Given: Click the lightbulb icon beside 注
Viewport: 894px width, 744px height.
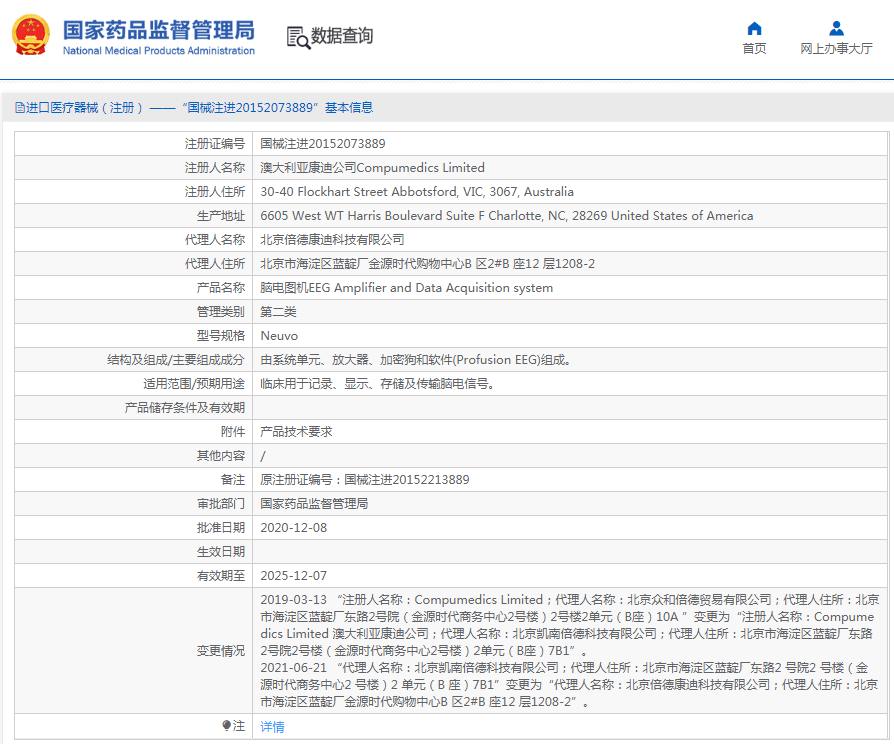Looking at the screenshot, I should pos(226,726).
